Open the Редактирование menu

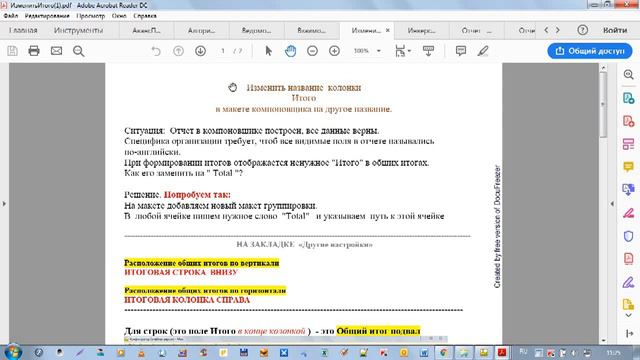(47, 16)
